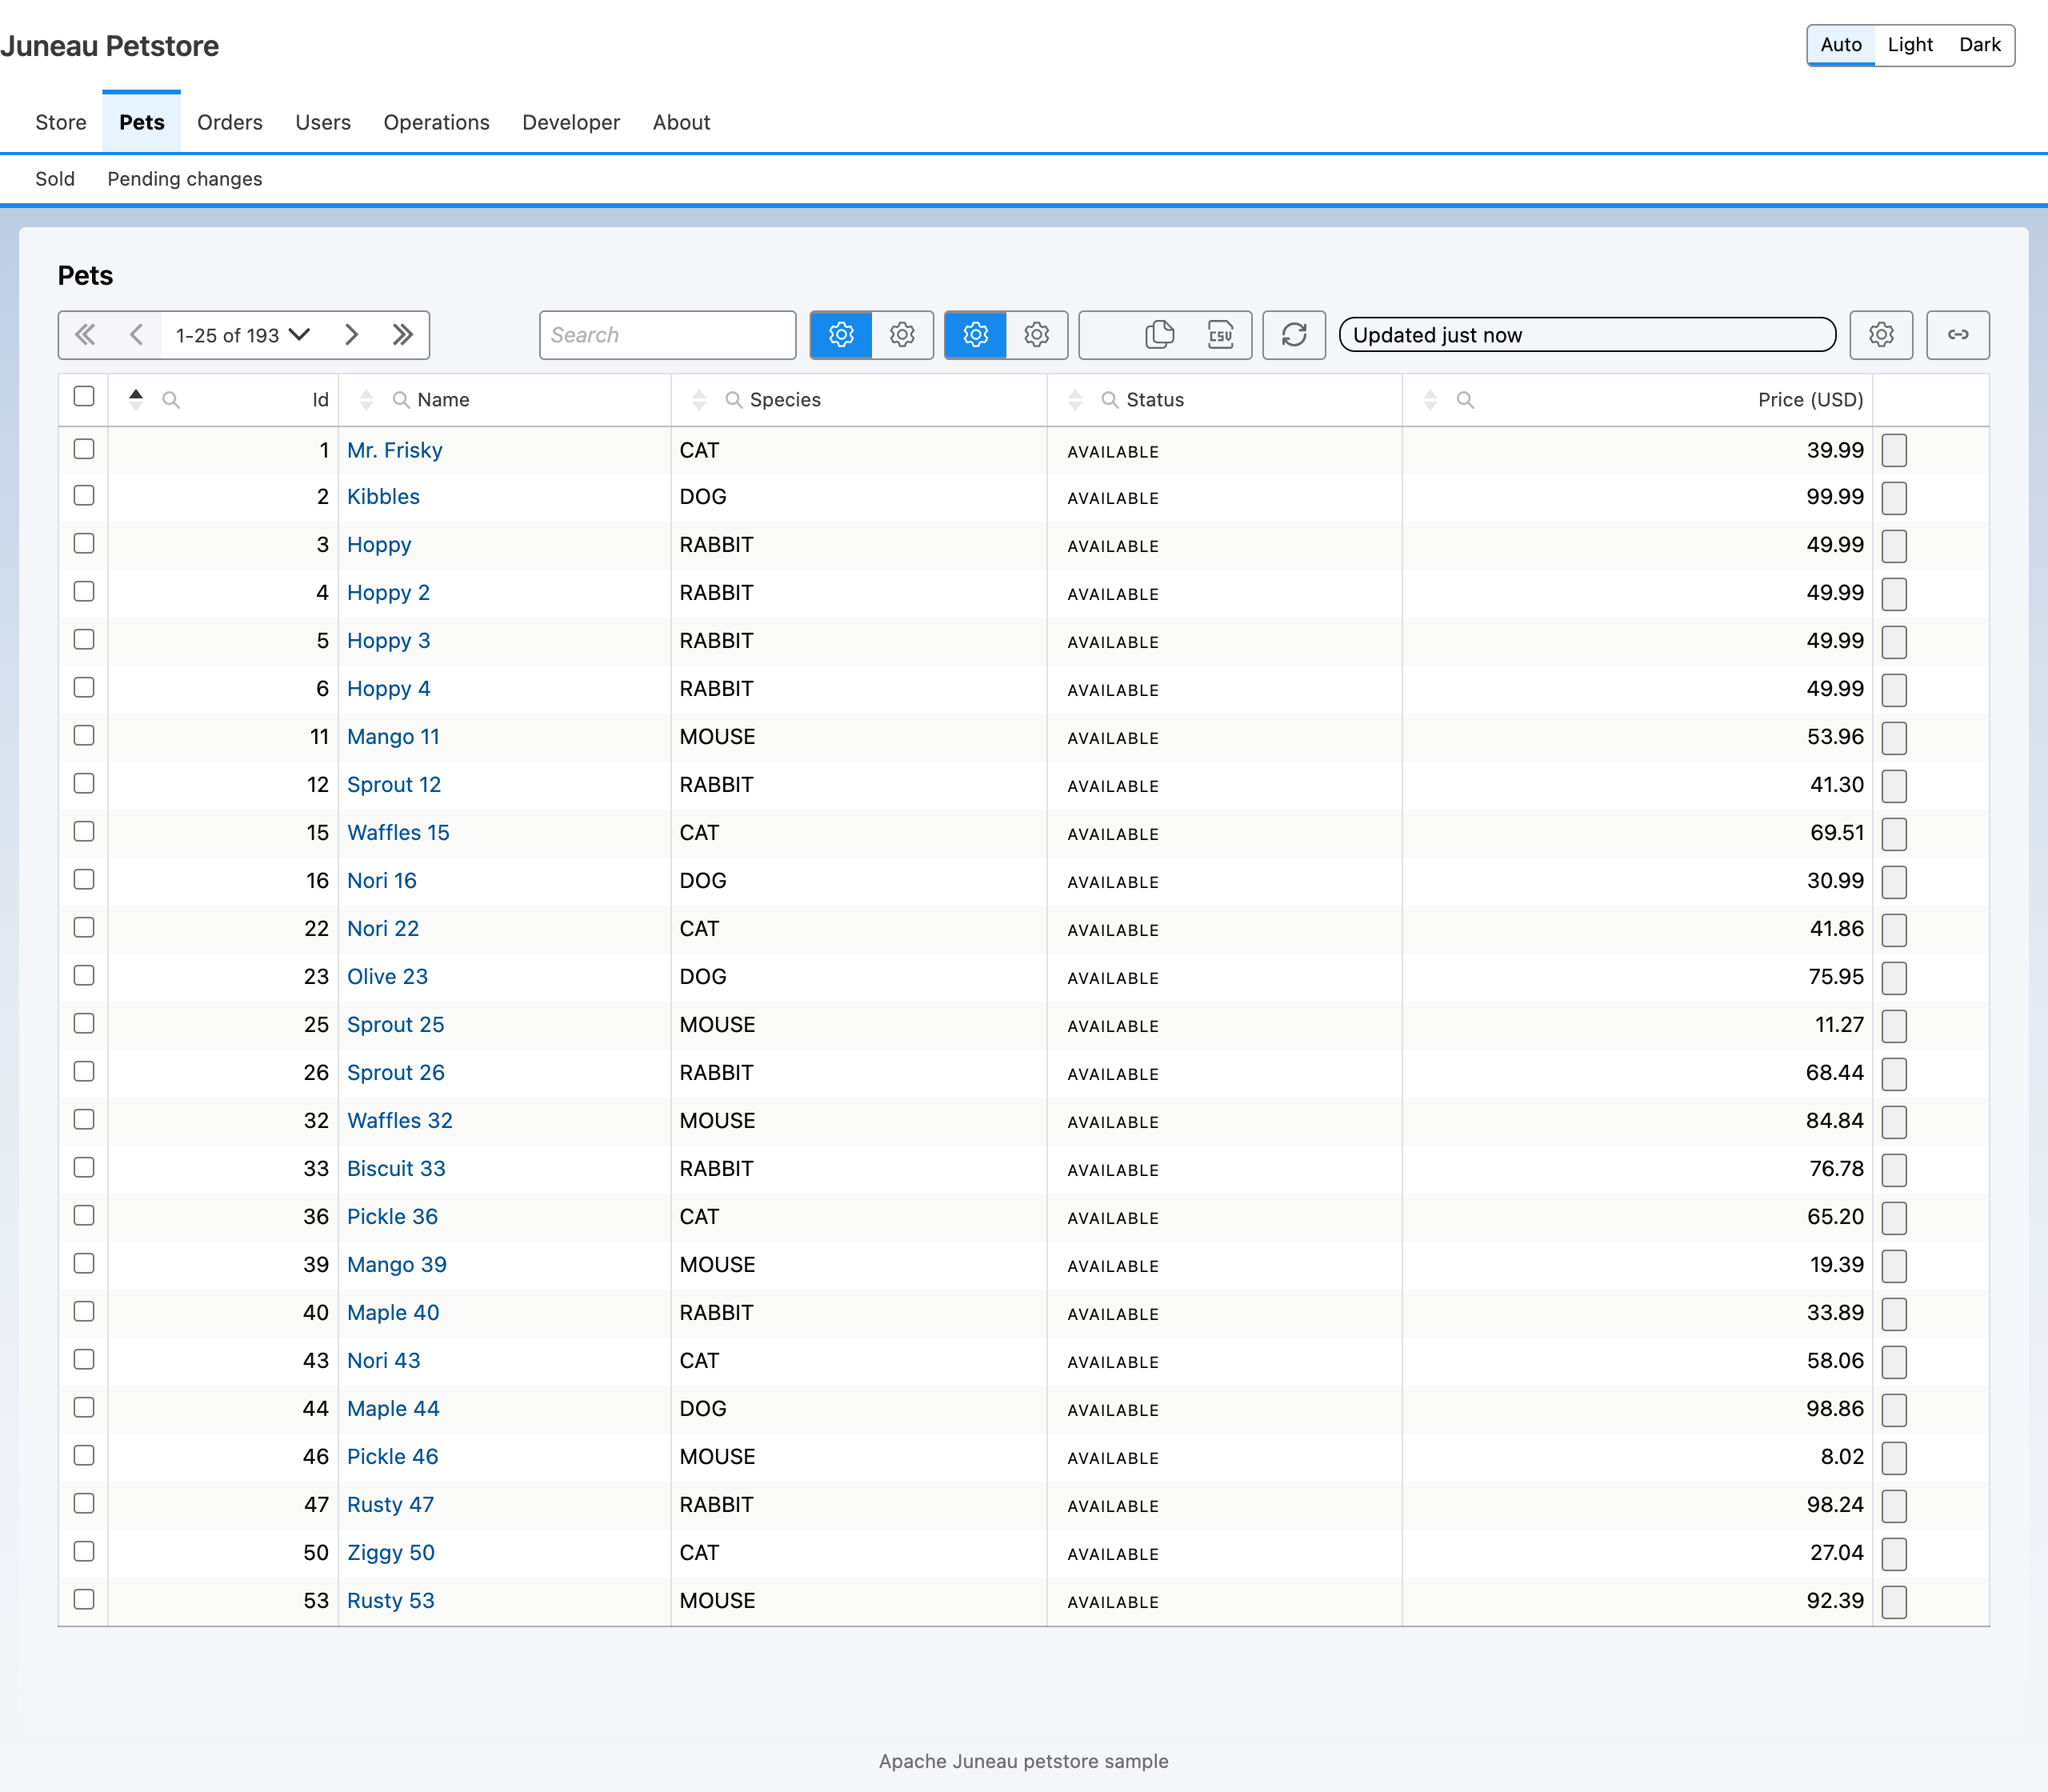The height and width of the screenshot is (1792, 2048).
Task: Open the Status column filter magnifier
Action: point(1110,400)
